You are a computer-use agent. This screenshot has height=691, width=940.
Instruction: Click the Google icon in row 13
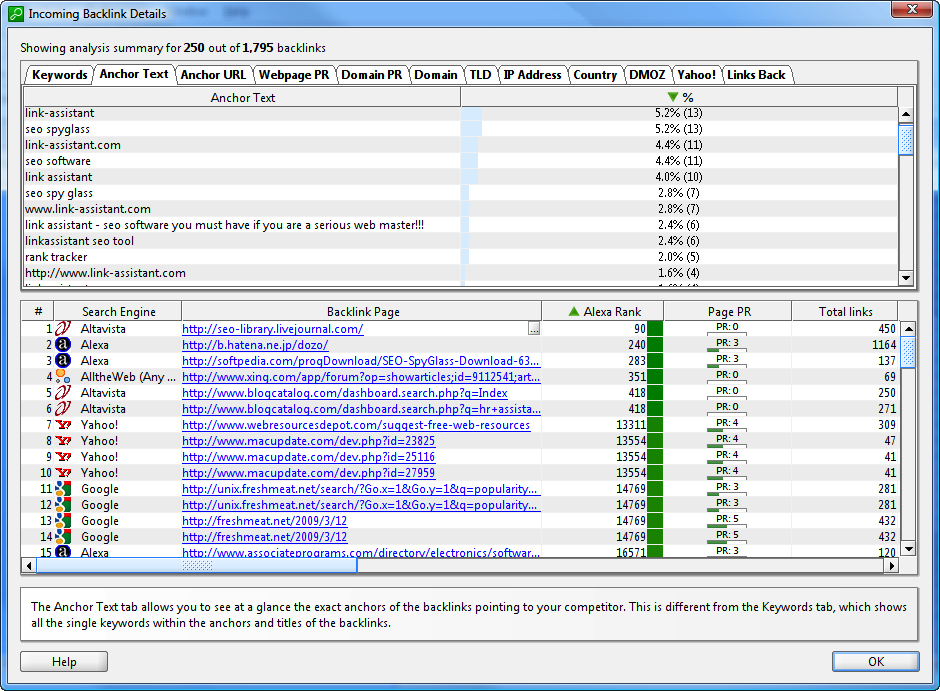[x=63, y=521]
